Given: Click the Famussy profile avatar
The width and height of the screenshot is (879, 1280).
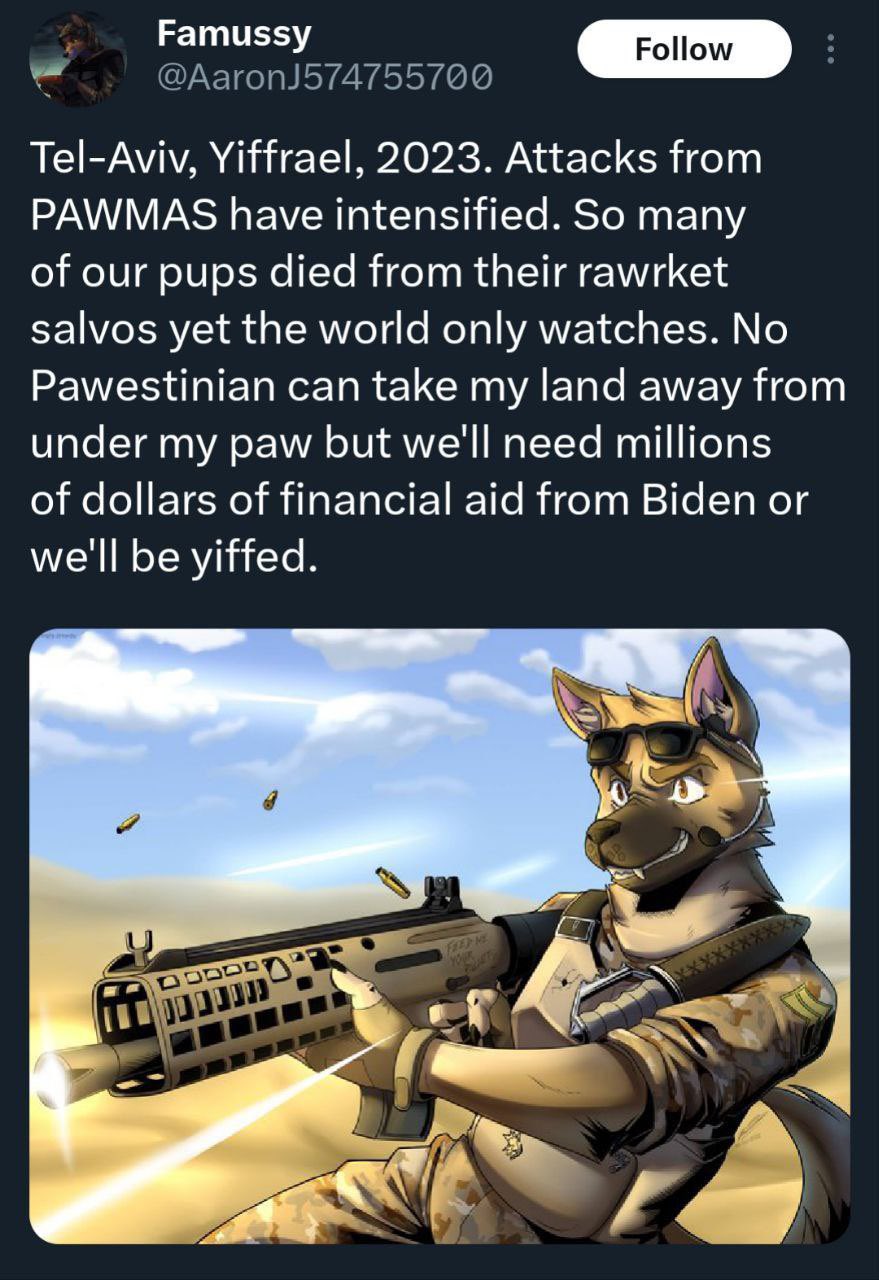Looking at the screenshot, I should (x=78, y=60).
